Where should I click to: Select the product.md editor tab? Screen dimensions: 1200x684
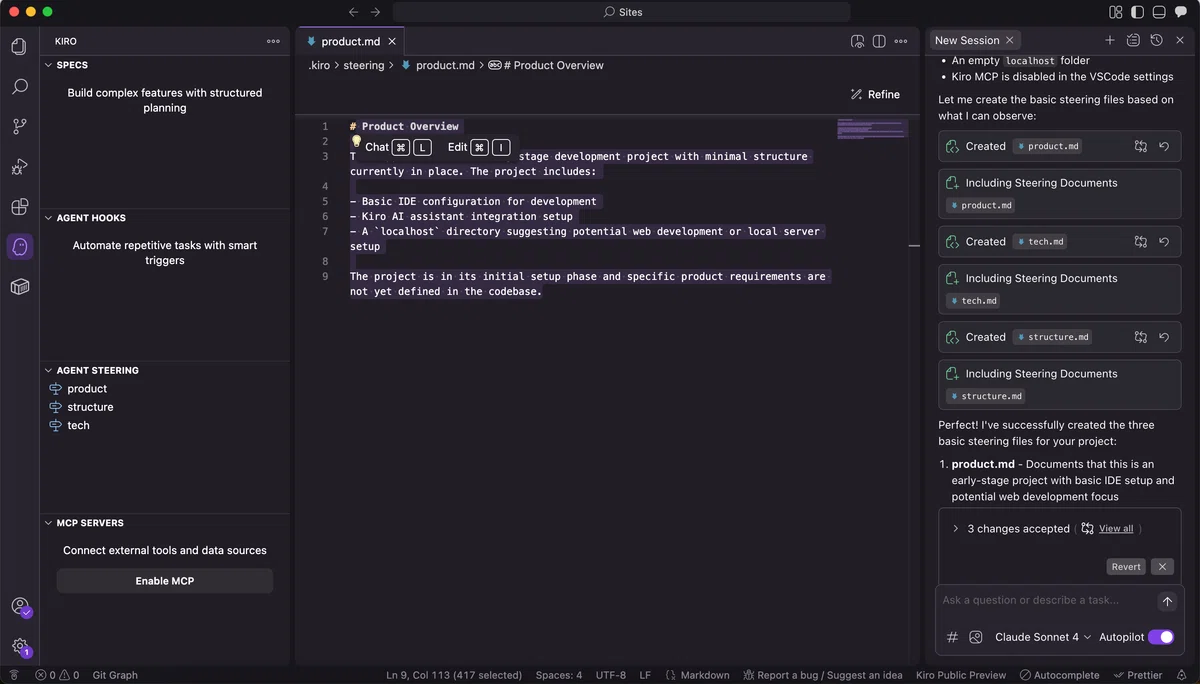pyautogui.click(x=350, y=41)
